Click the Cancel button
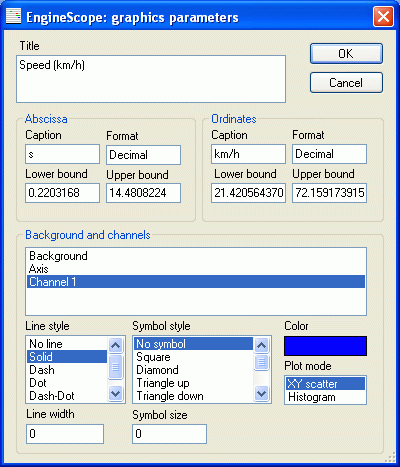 tap(346, 83)
